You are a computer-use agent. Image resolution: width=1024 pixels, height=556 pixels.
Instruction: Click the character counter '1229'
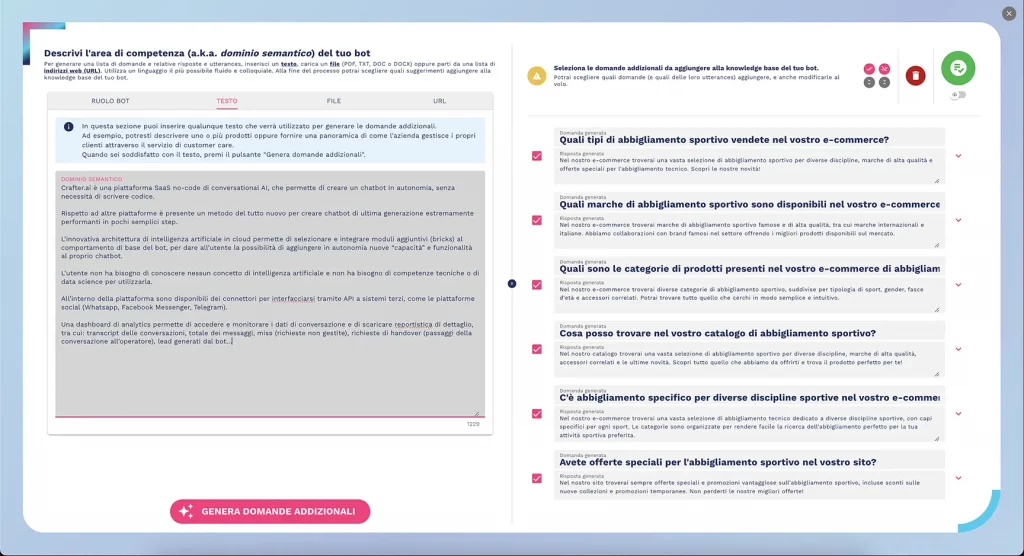coord(473,425)
